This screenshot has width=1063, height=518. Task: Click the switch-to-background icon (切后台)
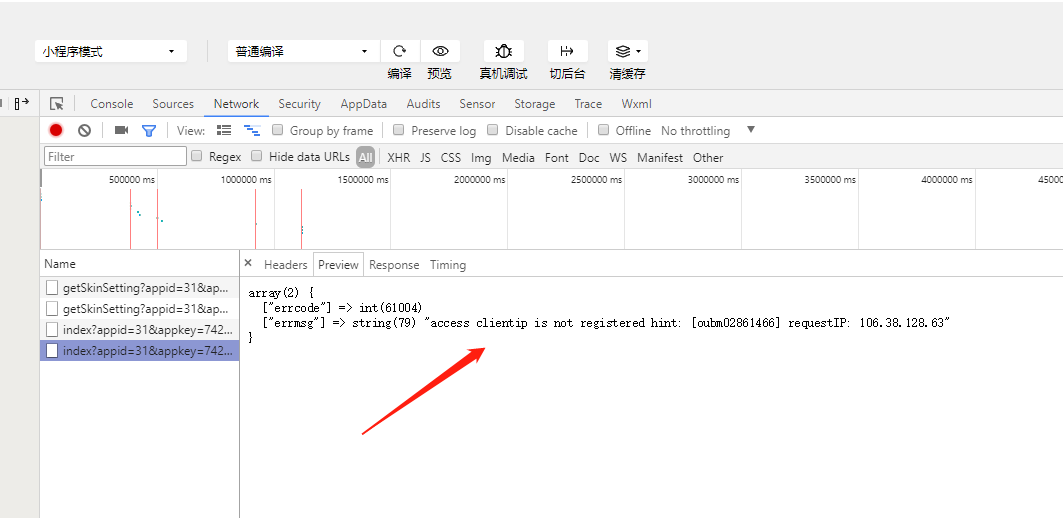point(567,51)
